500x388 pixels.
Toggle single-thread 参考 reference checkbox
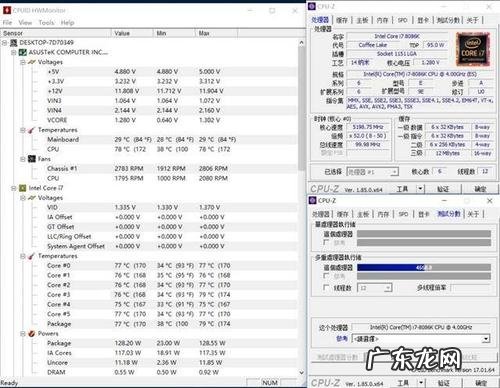click(326, 242)
